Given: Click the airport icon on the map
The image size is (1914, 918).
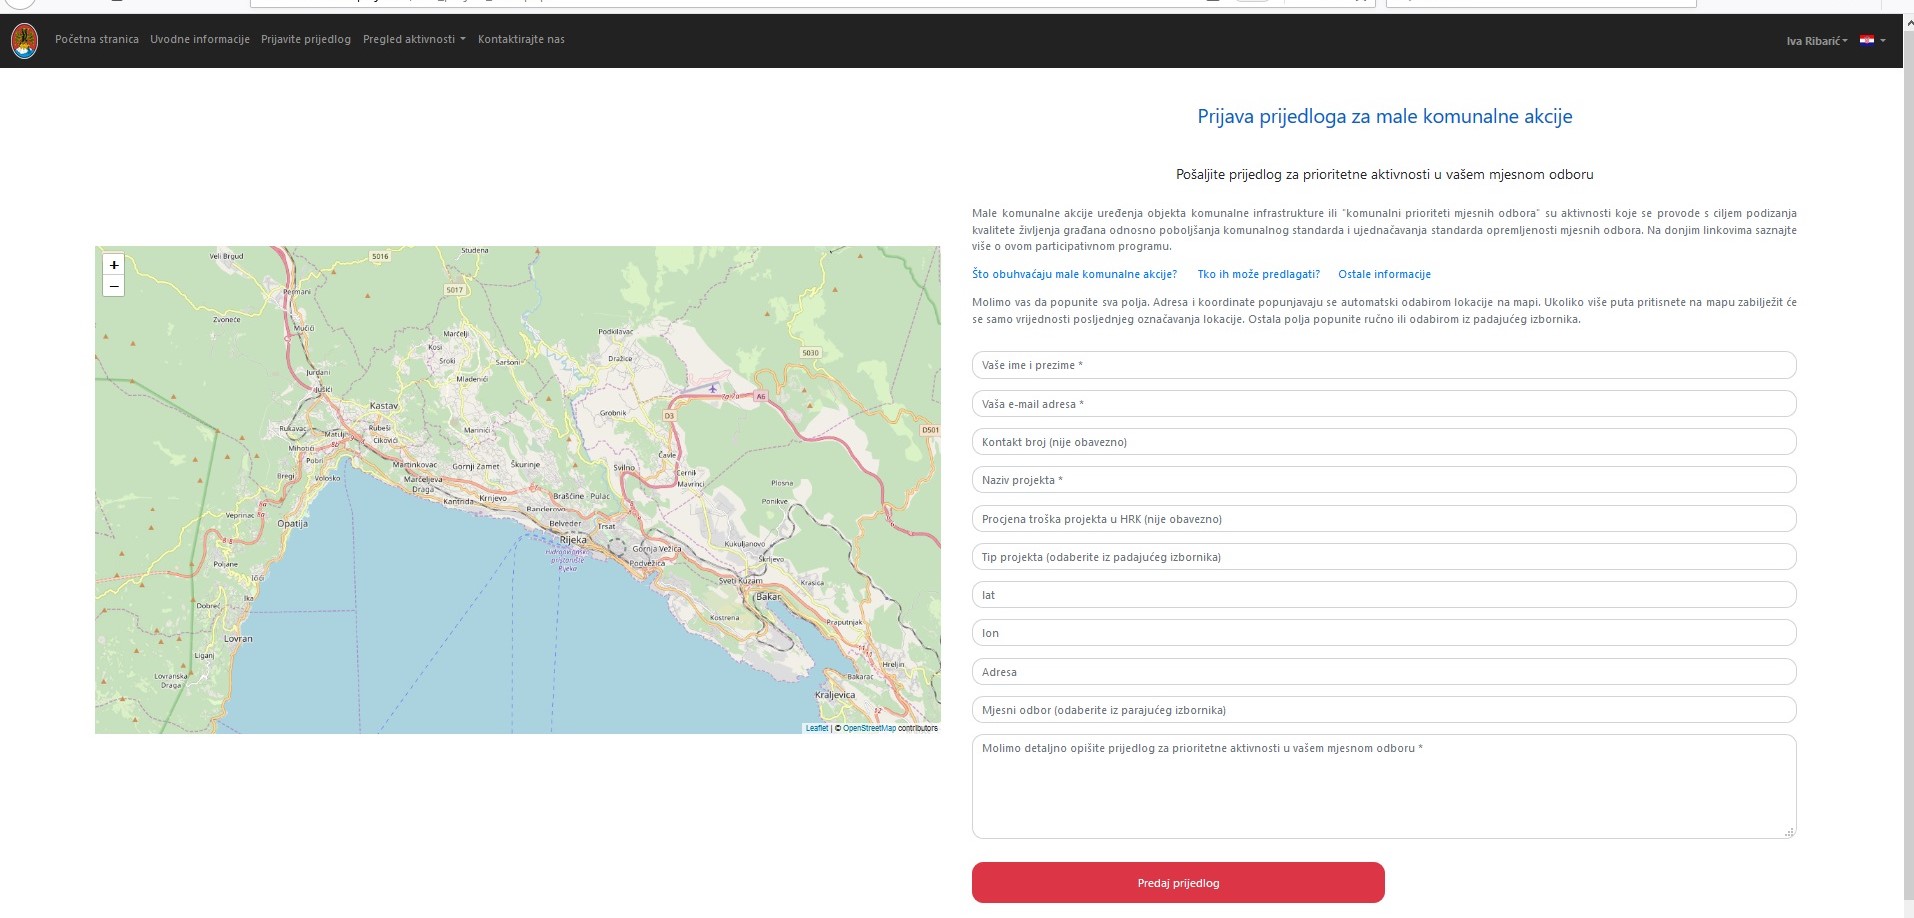Looking at the screenshot, I should pos(713,388).
